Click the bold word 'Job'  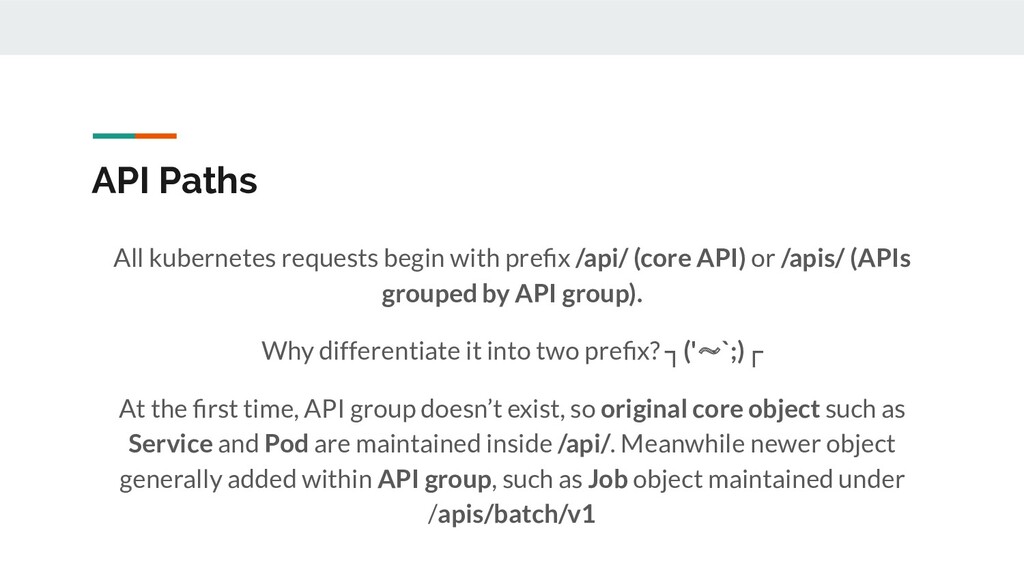pyautogui.click(x=607, y=479)
